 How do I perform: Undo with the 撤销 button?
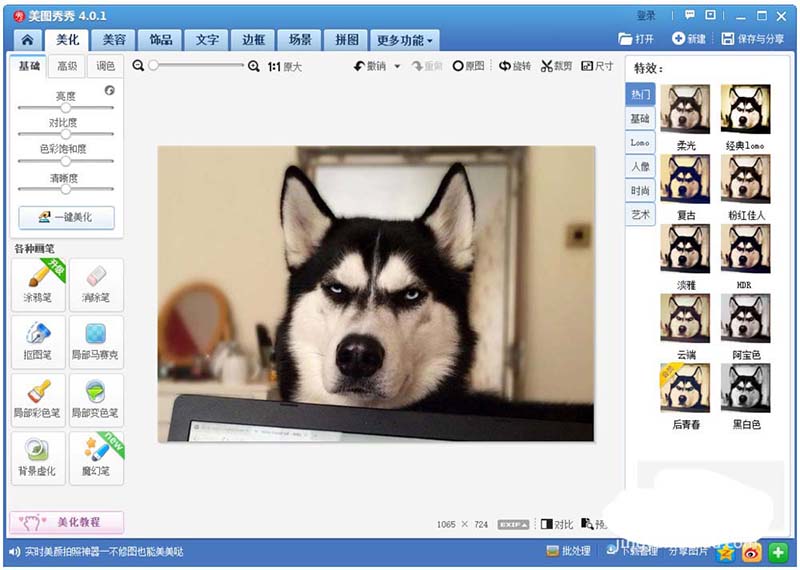(x=370, y=66)
